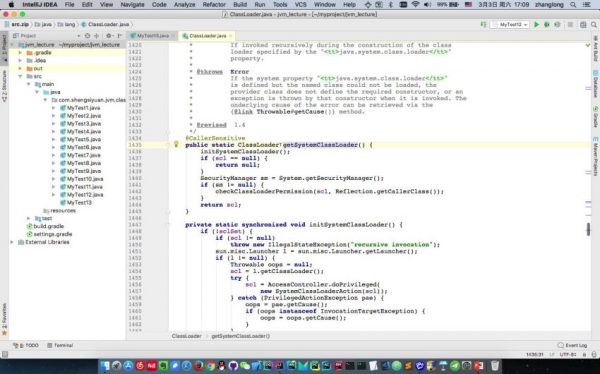Open the MyTest12 run configuration dropdown
600x374 pixels.
coord(510,24)
